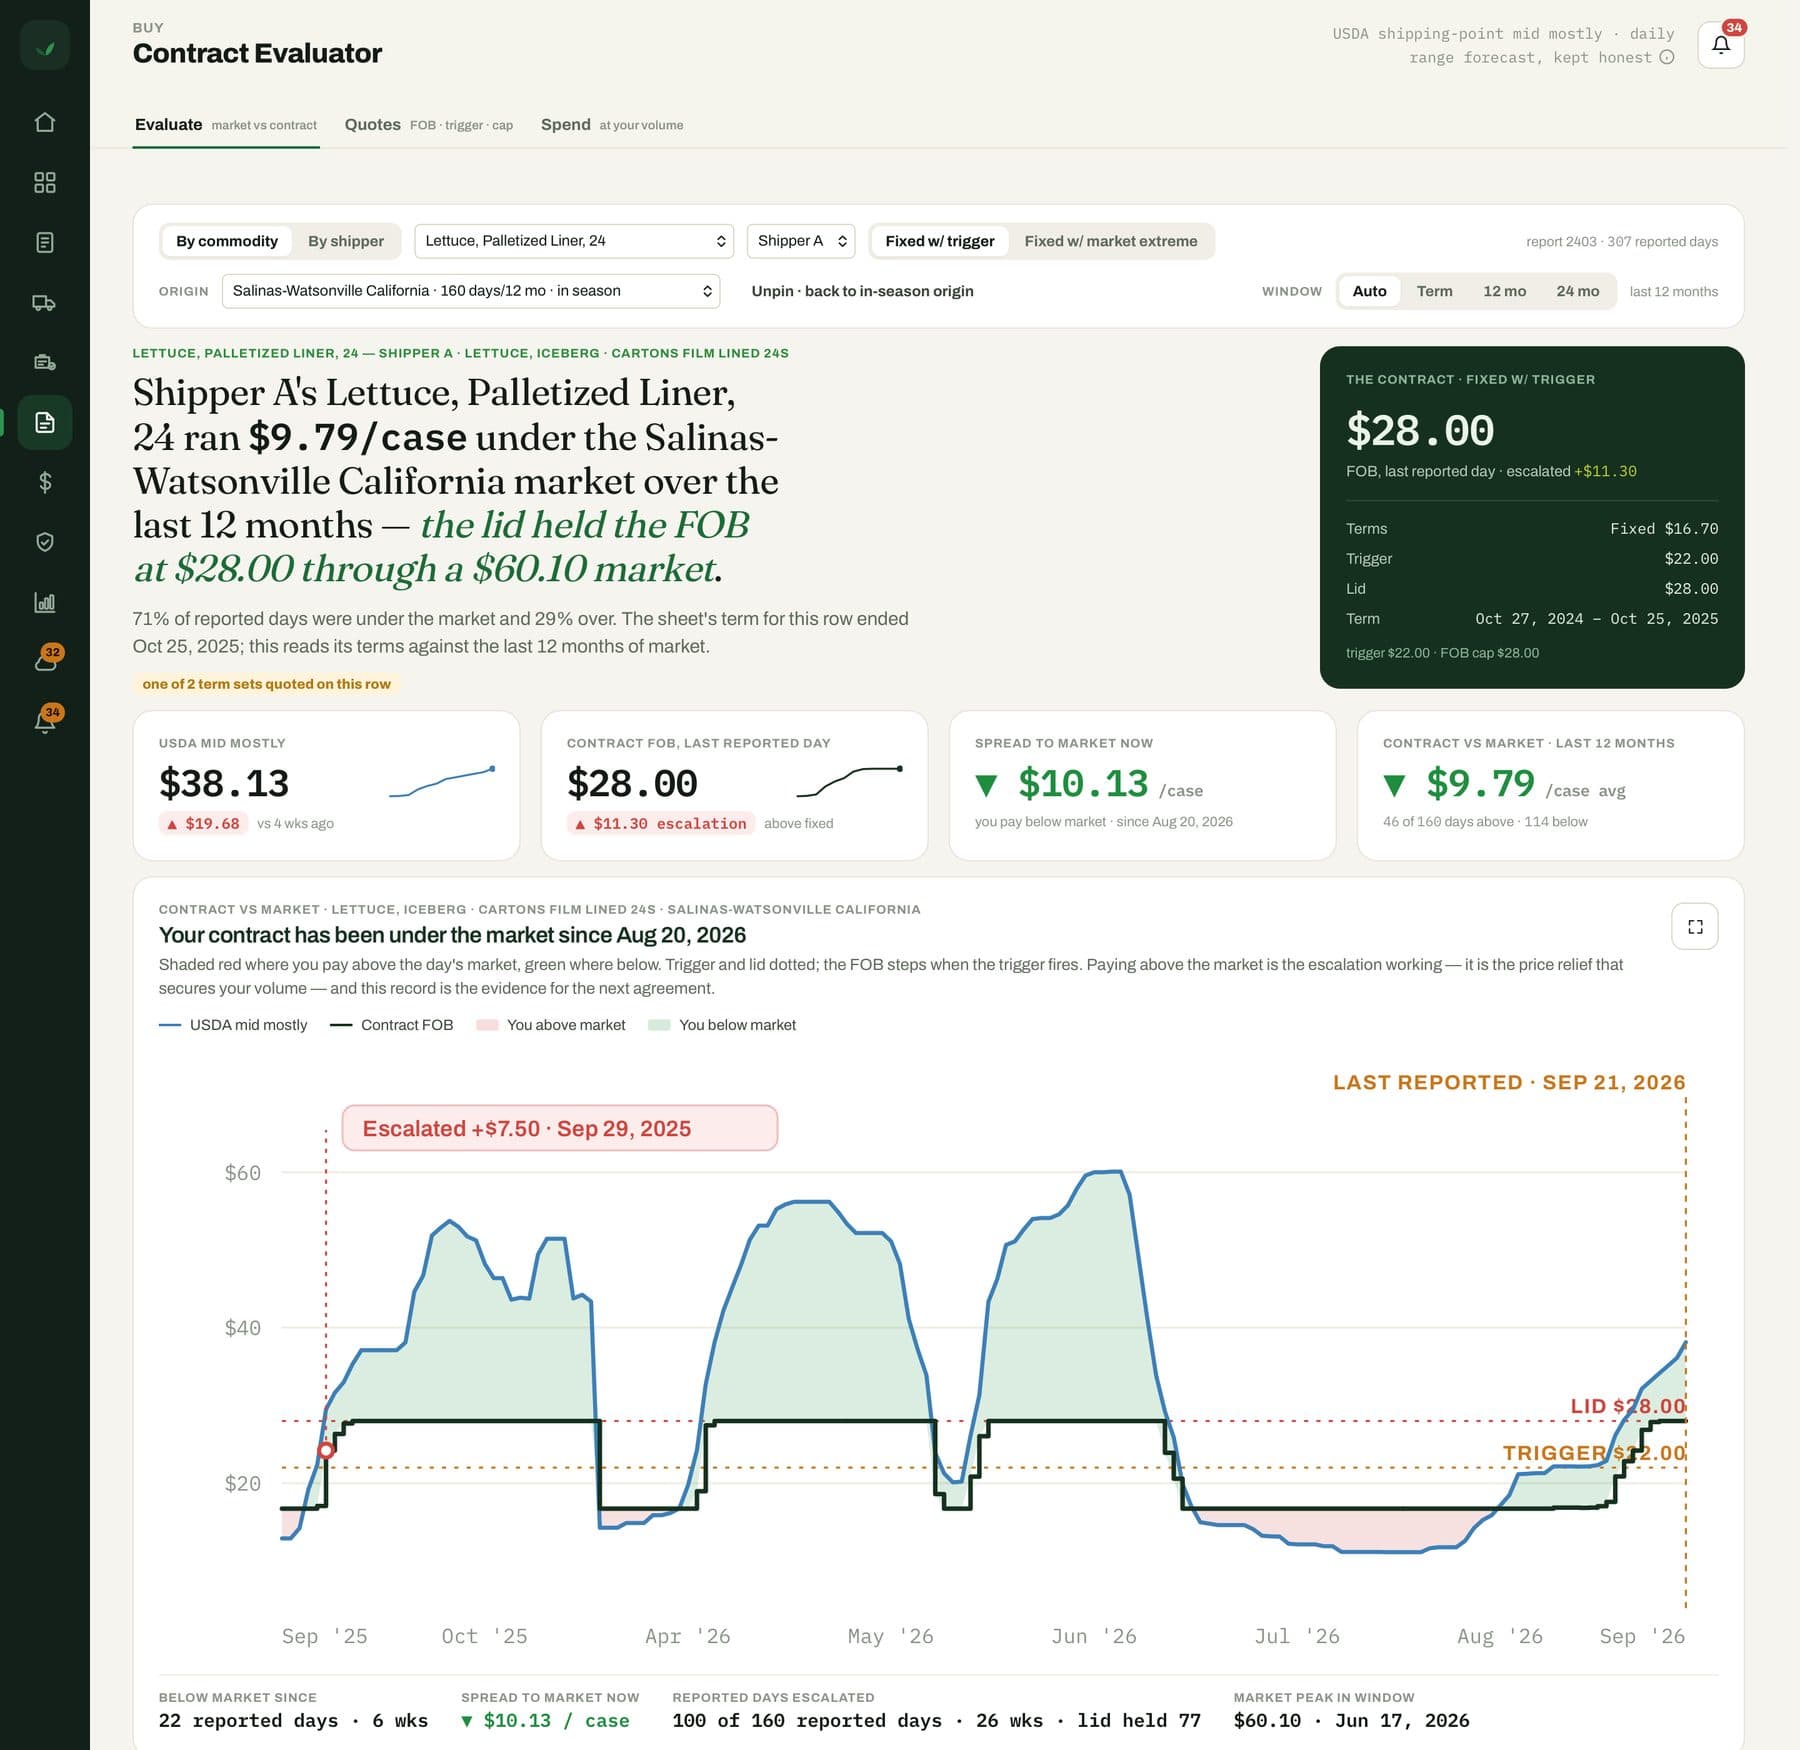
Task: Click the TRIGGER $22.00 chart label
Action: 1594,1453
